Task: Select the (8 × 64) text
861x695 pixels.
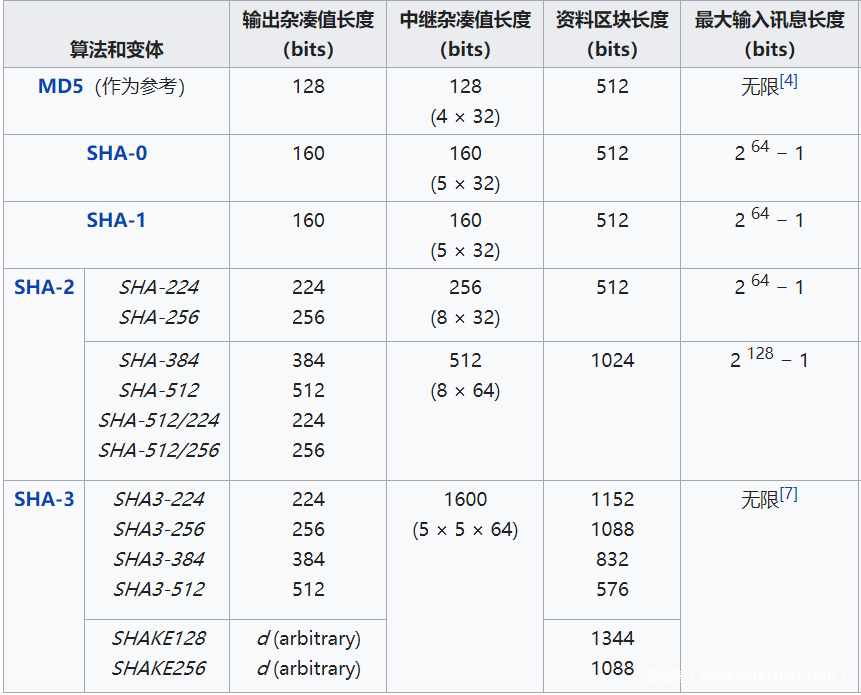Action: click(465, 391)
